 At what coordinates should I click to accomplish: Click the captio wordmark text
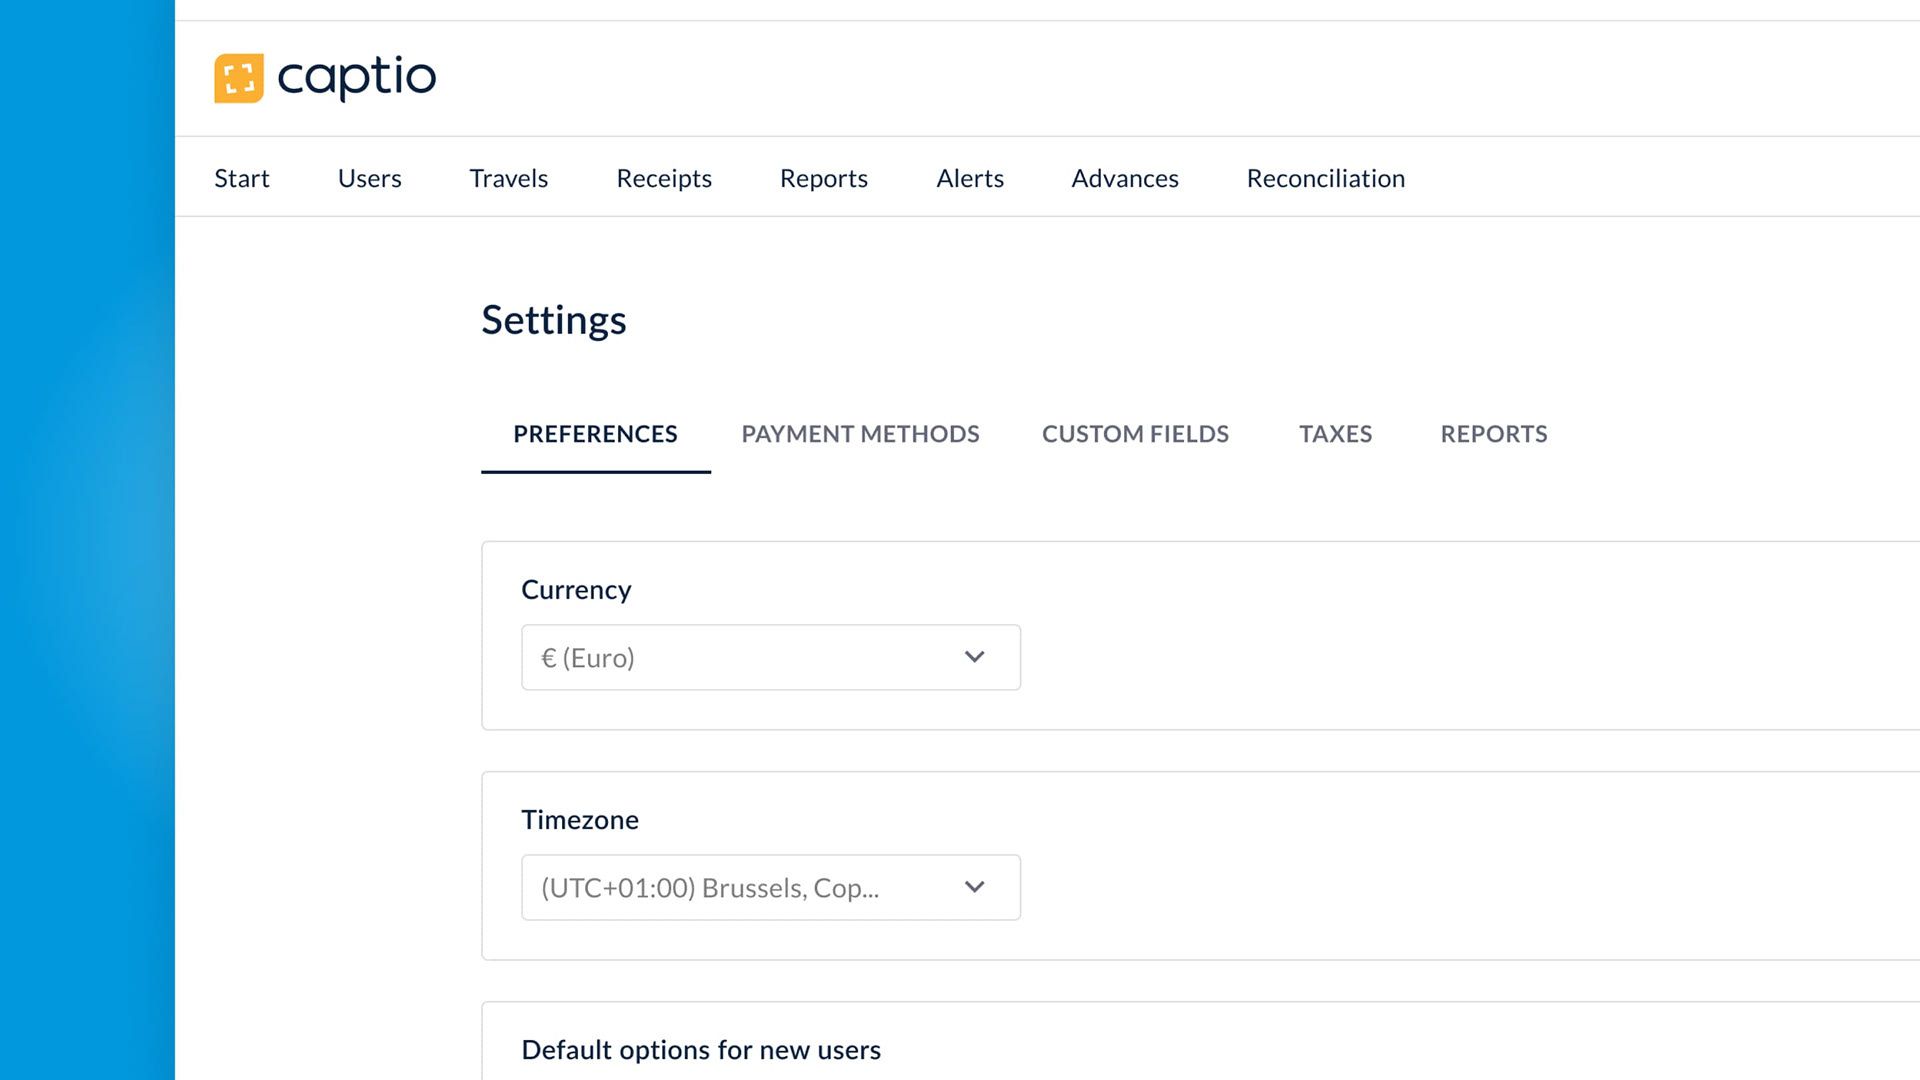point(357,78)
